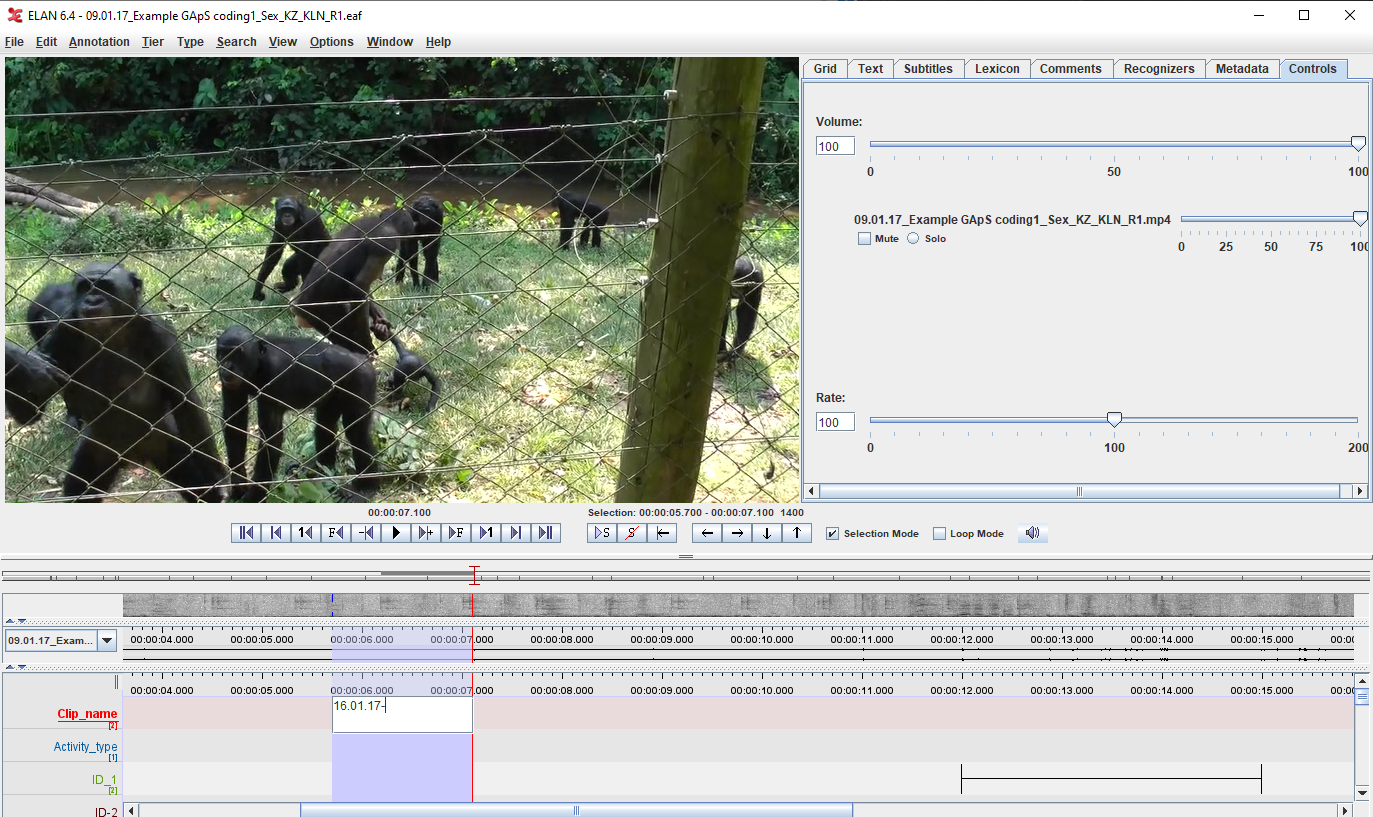Select the Solo radio button

(913, 239)
